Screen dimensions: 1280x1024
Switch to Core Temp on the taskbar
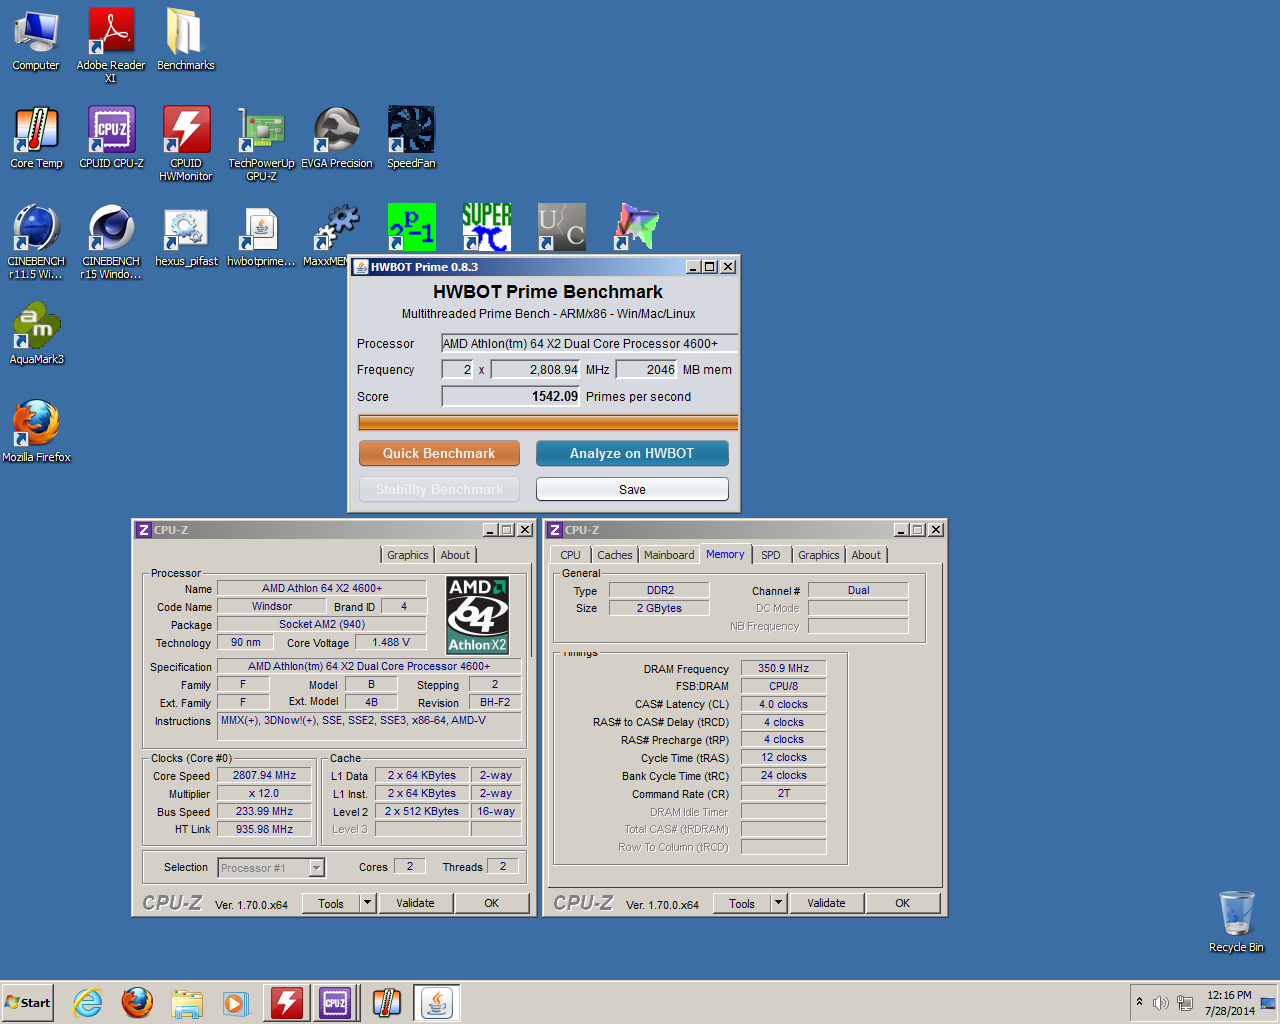tap(386, 1003)
